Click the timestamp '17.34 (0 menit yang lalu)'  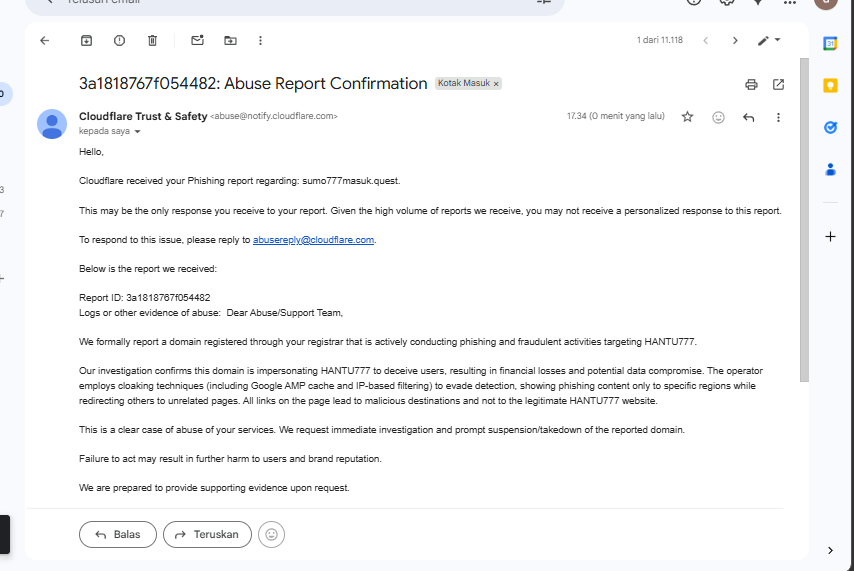point(615,116)
